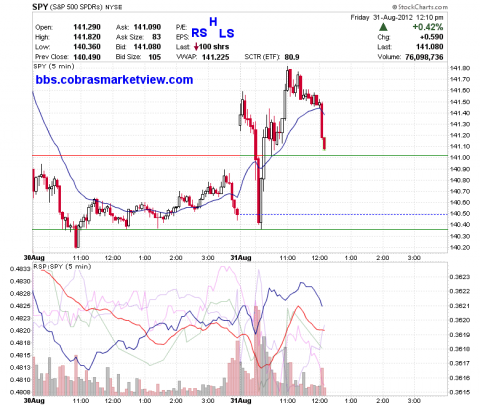The width and height of the screenshot is (480, 406).
Task: Click the RSP:SPY (5 min) panel label
Action: (x=62, y=266)
